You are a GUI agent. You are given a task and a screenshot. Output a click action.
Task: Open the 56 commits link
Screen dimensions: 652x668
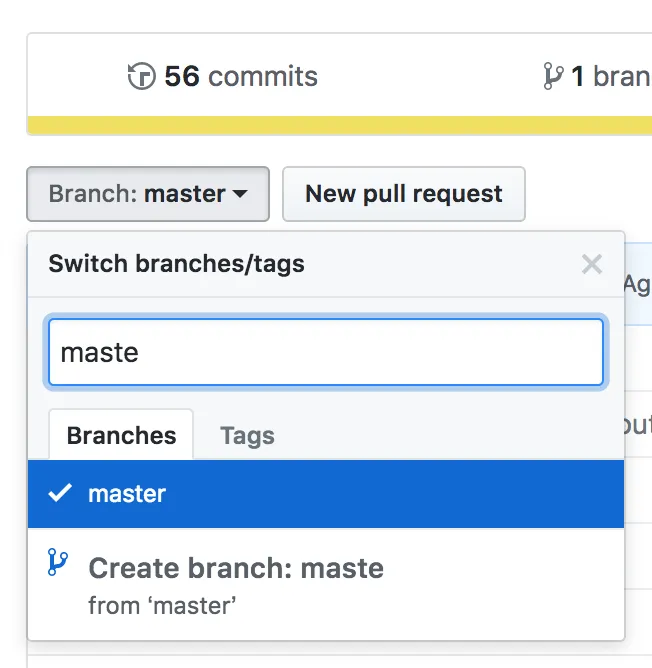(x=224, y=77)
